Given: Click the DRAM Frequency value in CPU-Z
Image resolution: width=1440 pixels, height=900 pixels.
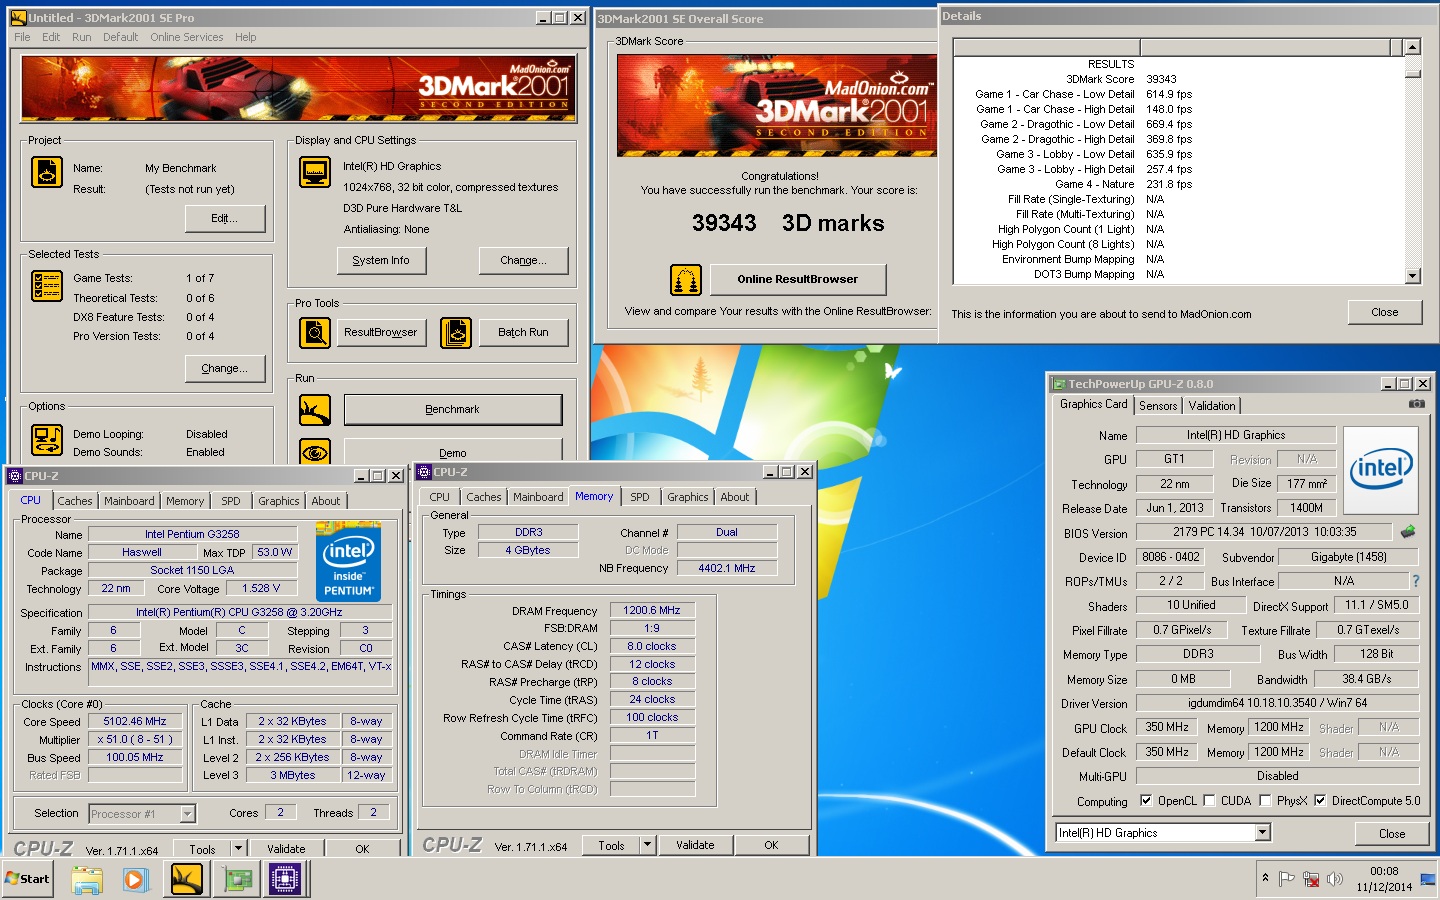Looking at the screenshot, I should 652,610.
